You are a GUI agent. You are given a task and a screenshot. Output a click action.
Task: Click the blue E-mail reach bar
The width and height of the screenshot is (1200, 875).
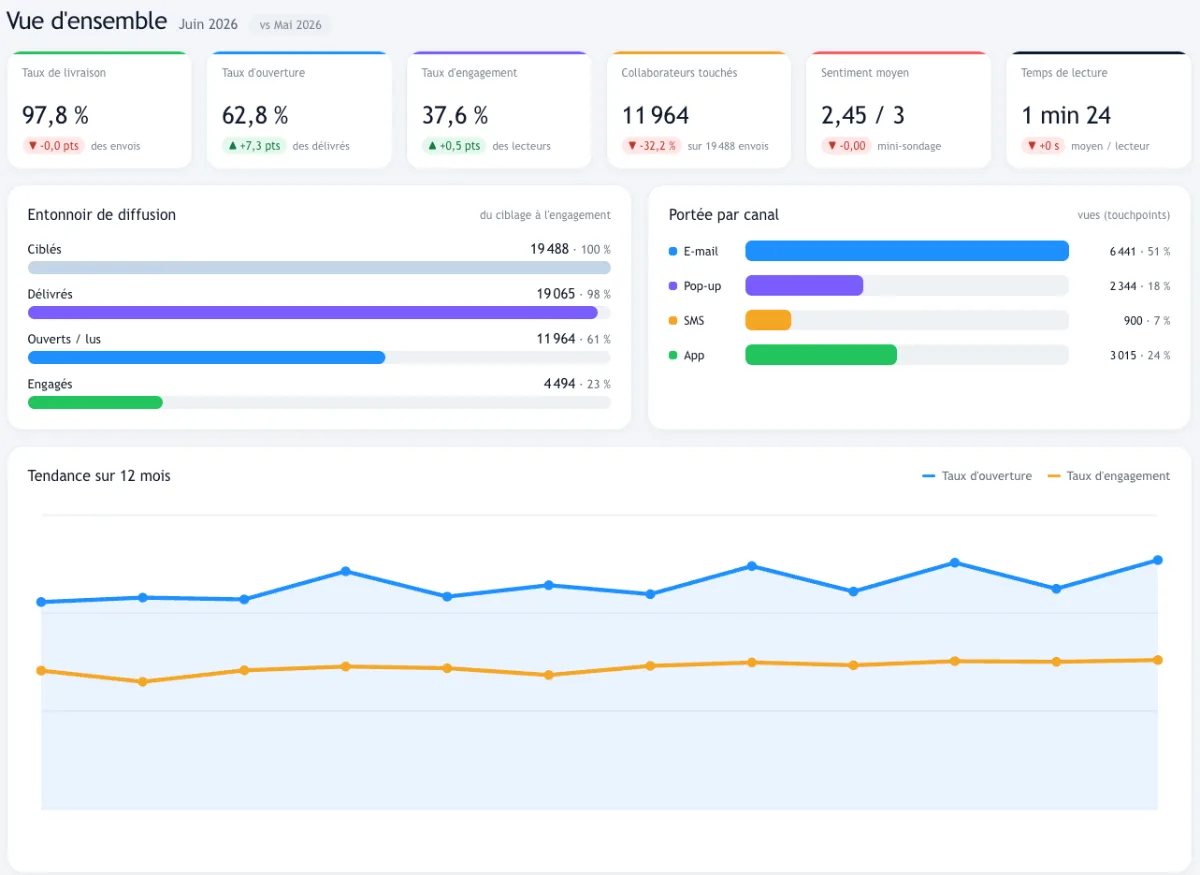(907, 251)
